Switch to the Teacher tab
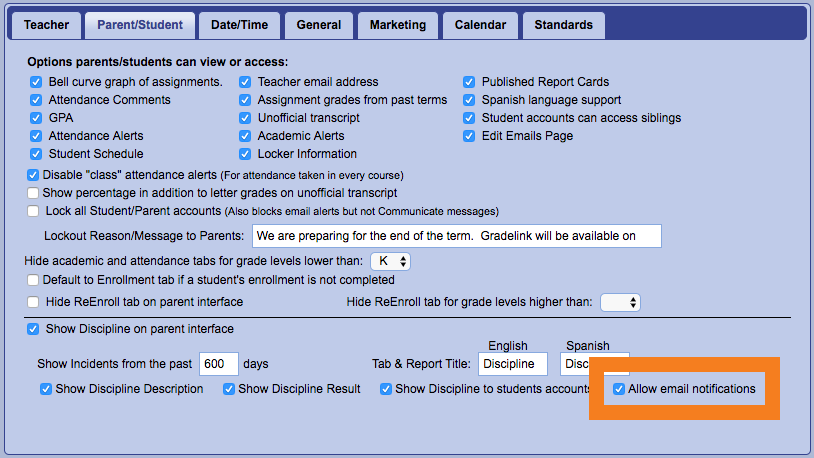 click(x=45, y=24)
